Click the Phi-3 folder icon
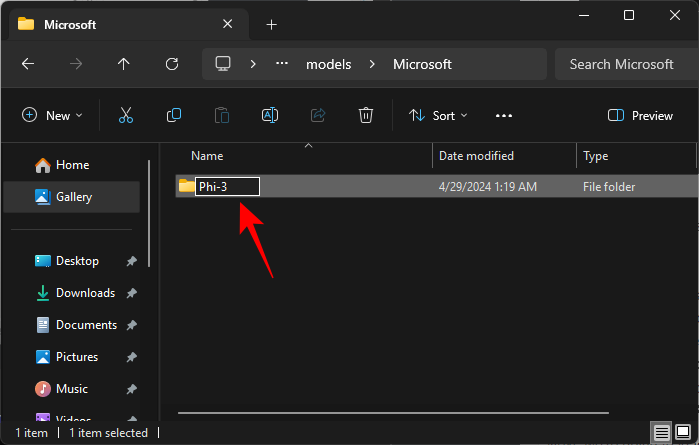Image resolution: width=699 pixels, height=445 pixels. (x=186, y=186)
